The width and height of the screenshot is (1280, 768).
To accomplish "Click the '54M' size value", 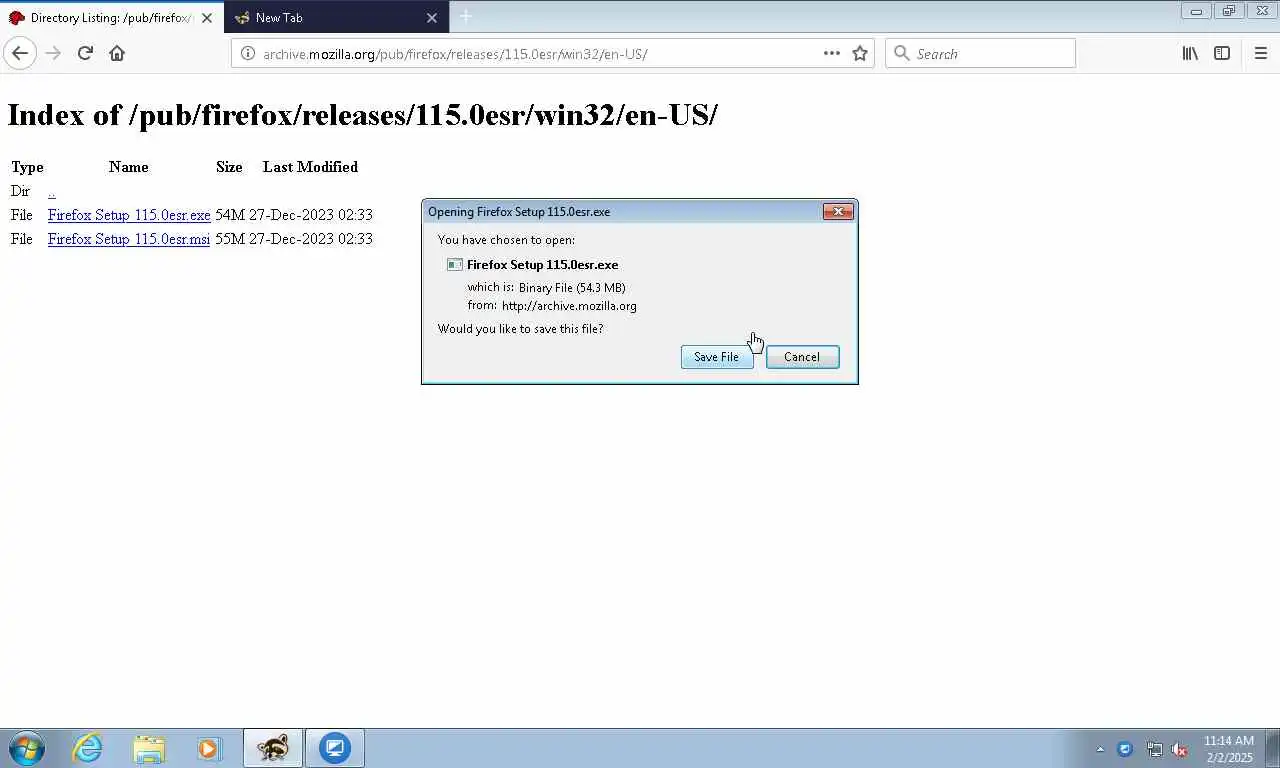I will tap(229, 215).
